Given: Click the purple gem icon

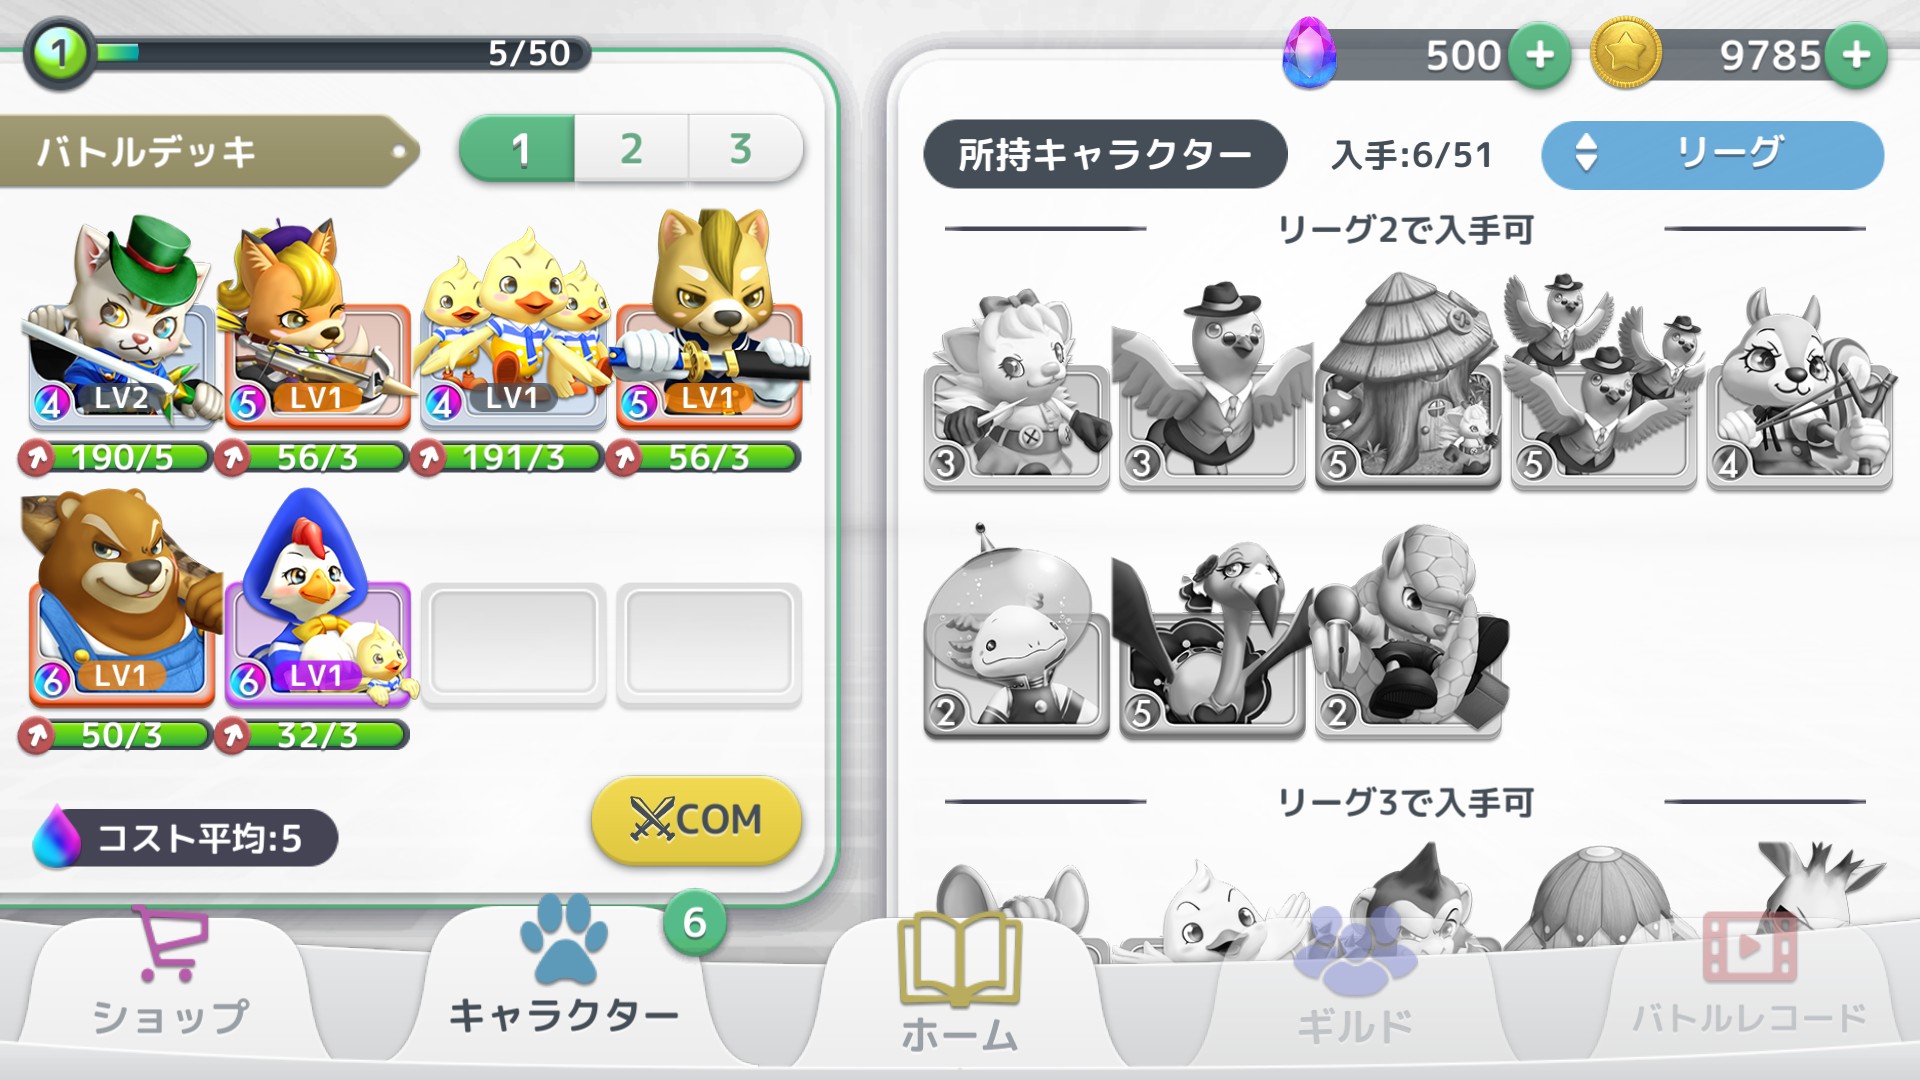Looking at the screenshot, I should [x=1310, y=55].
